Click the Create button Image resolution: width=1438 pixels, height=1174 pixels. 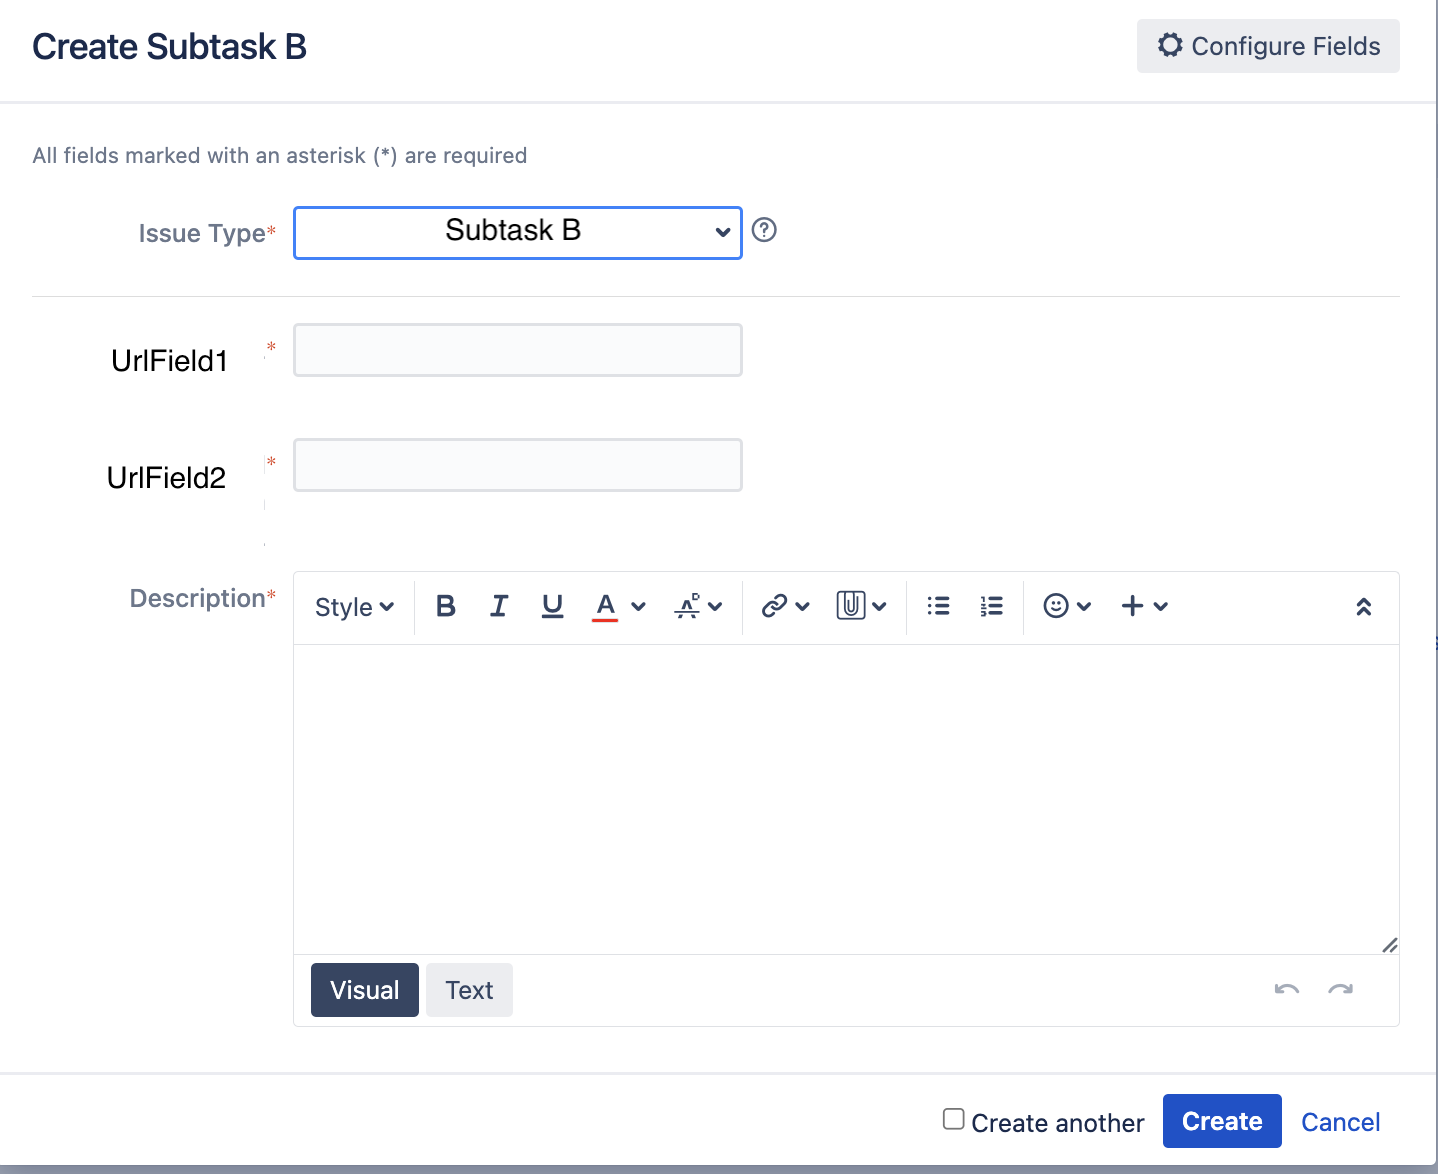click(x=1222, y=1121)
